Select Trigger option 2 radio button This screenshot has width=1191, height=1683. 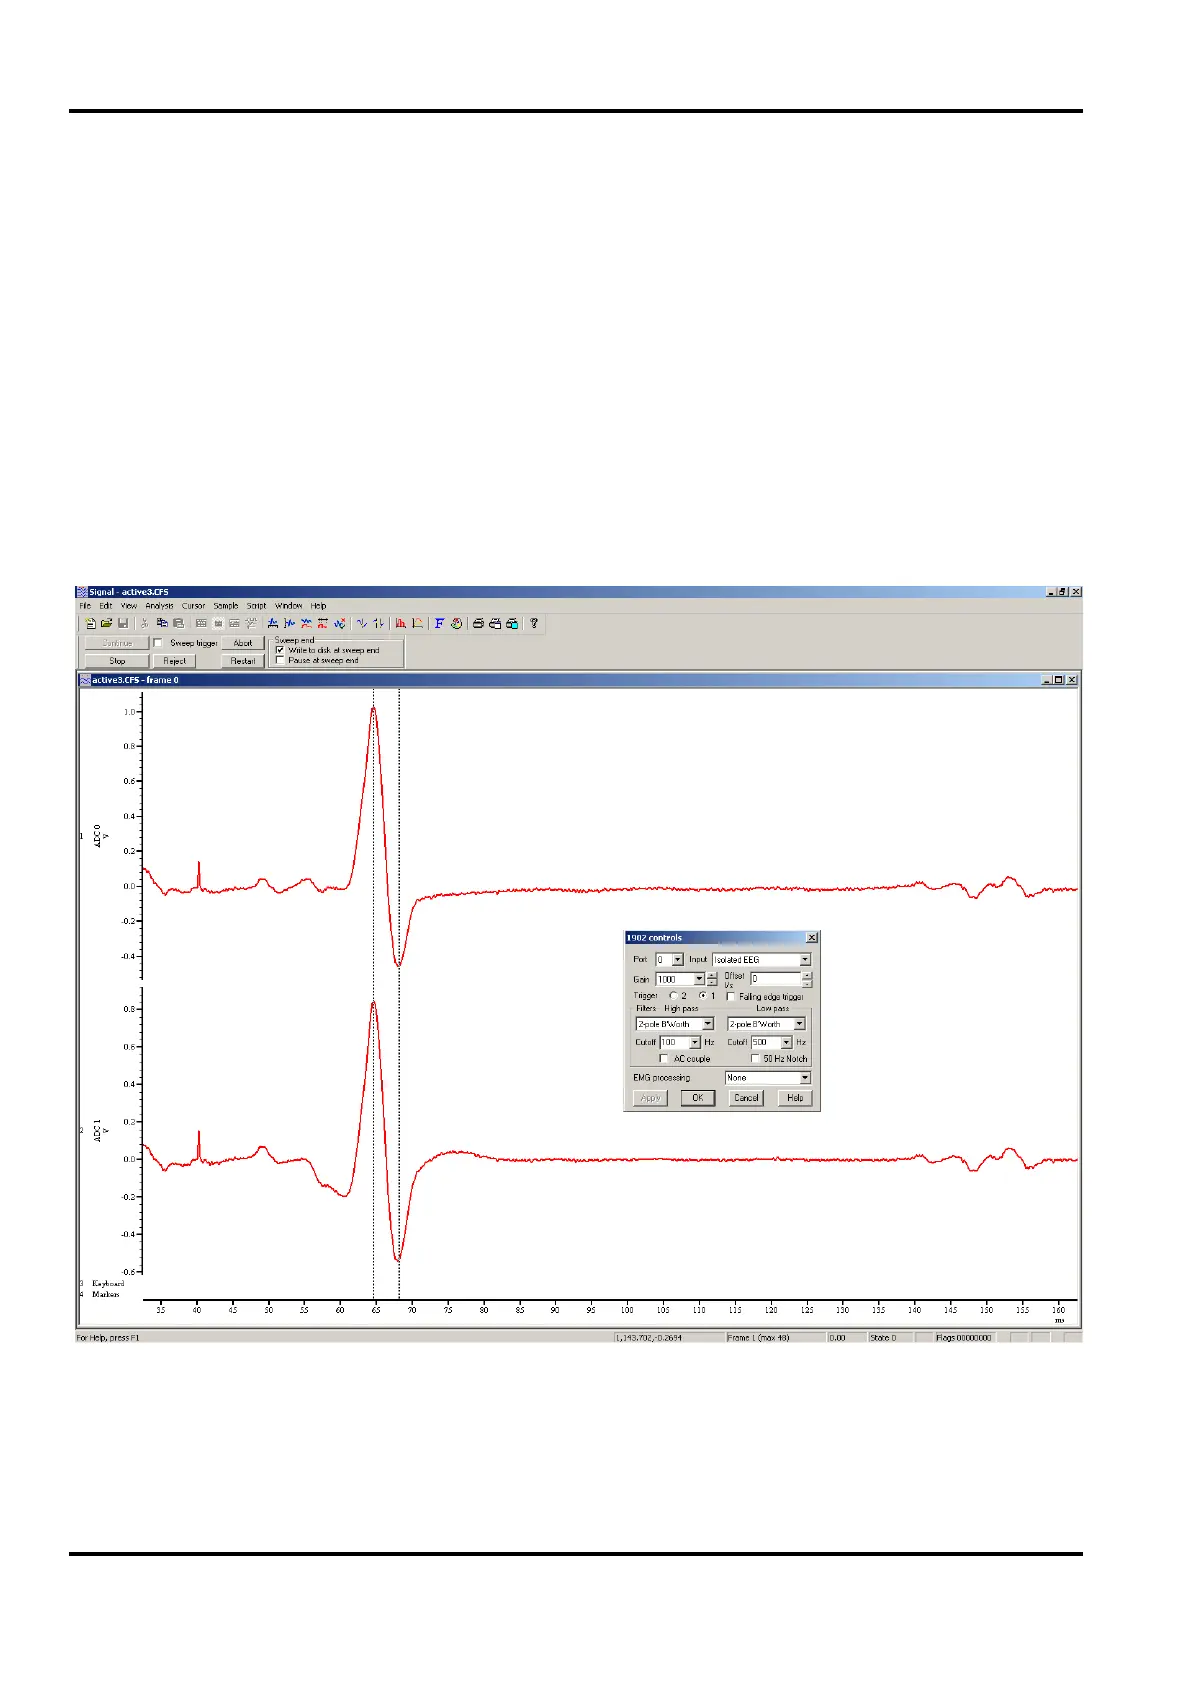[673, 996]
